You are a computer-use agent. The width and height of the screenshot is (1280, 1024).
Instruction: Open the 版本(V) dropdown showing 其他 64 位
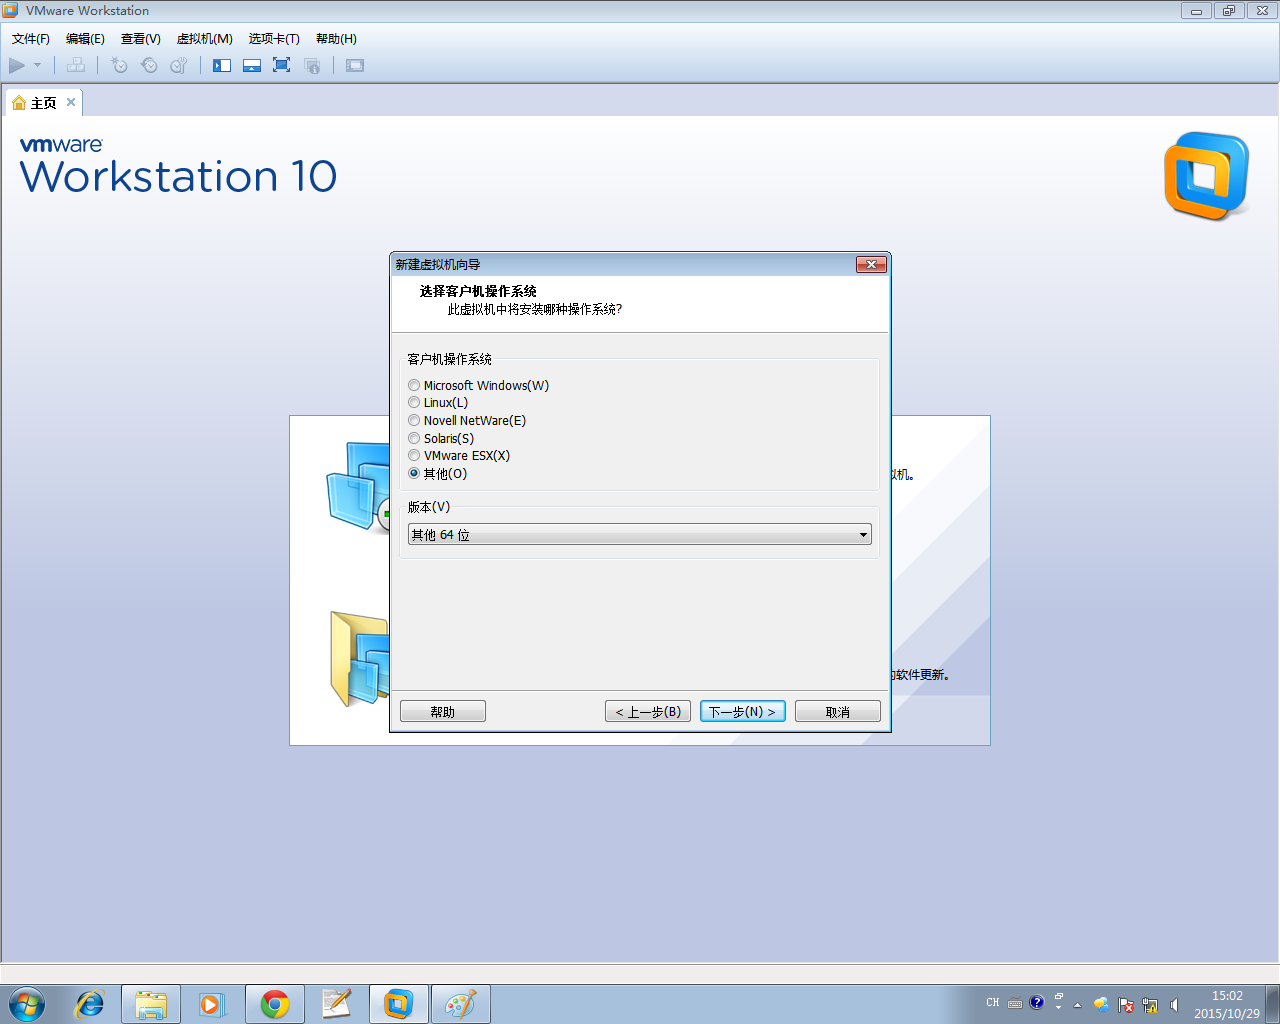coord(640,535)
